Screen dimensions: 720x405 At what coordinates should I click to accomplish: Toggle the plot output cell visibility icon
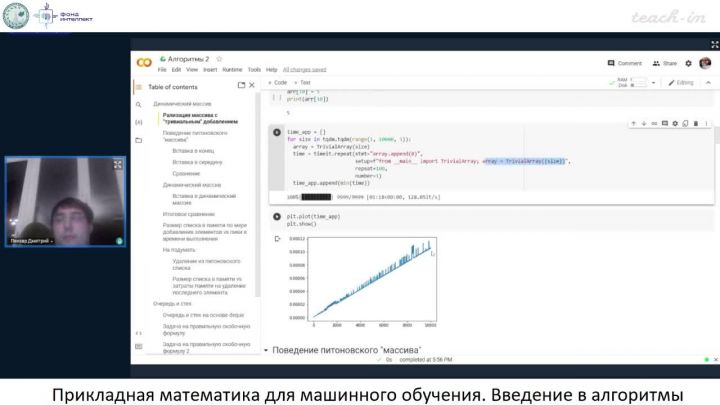(277, 240)
